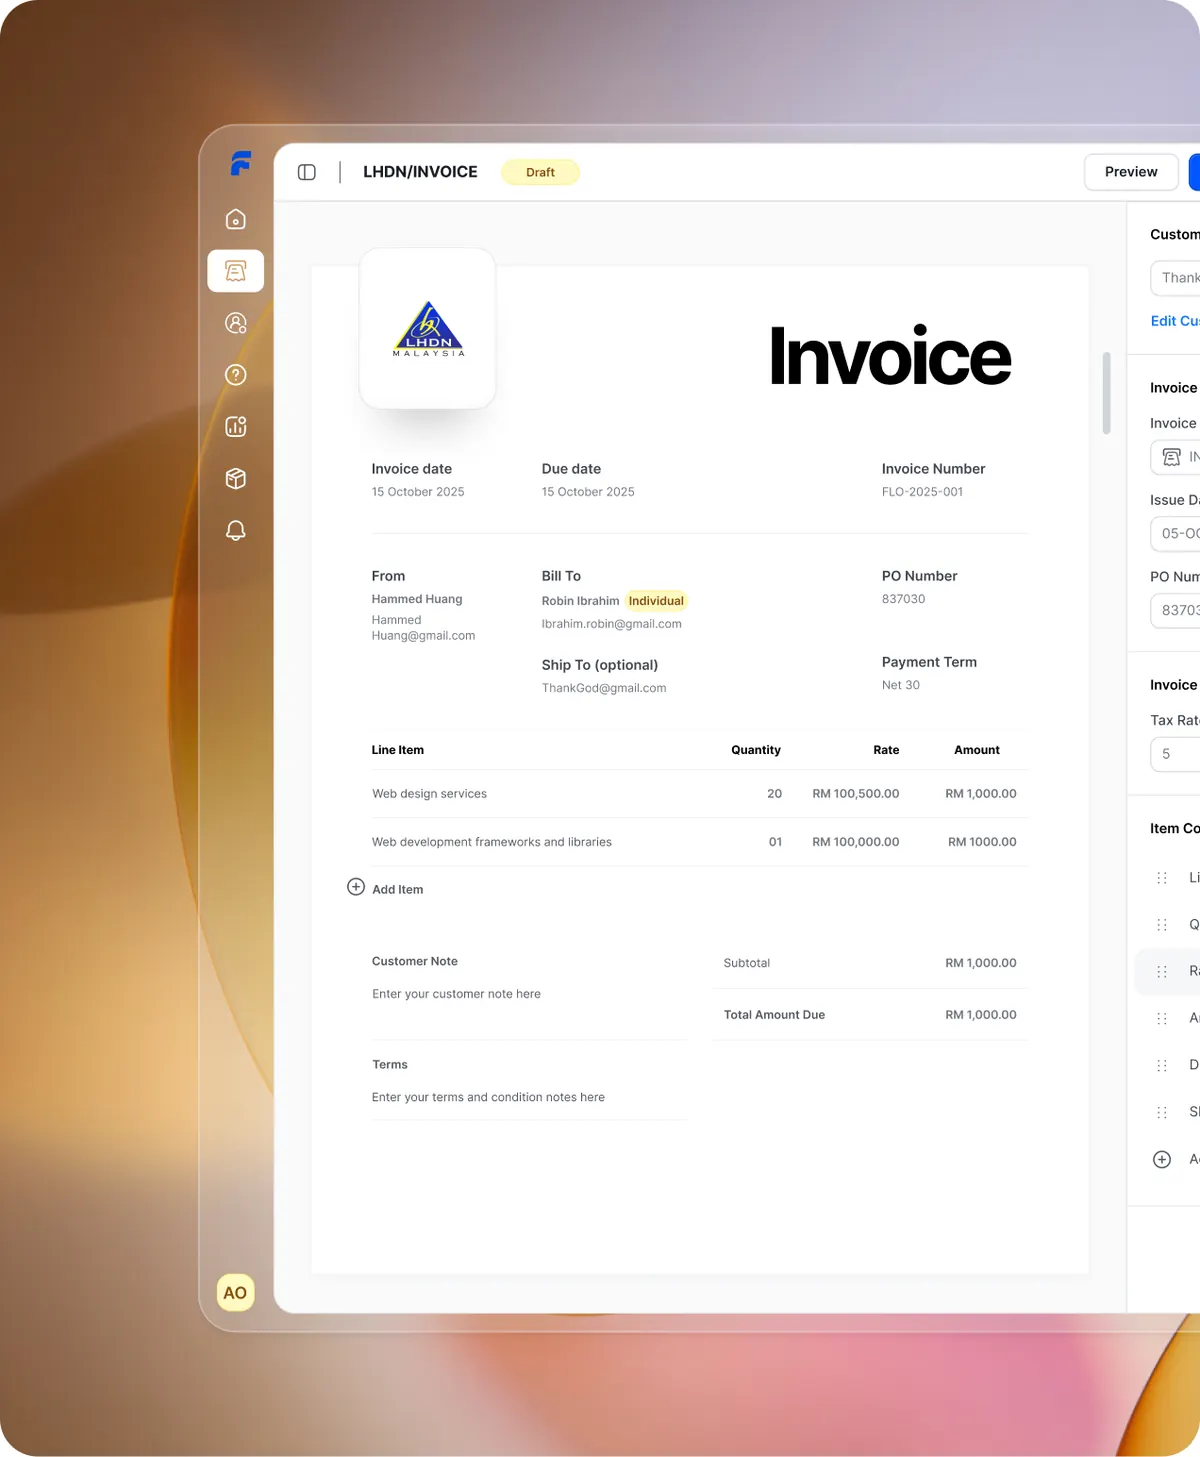
Task: Click the Amount column header
Action: (x=977, y=750)
